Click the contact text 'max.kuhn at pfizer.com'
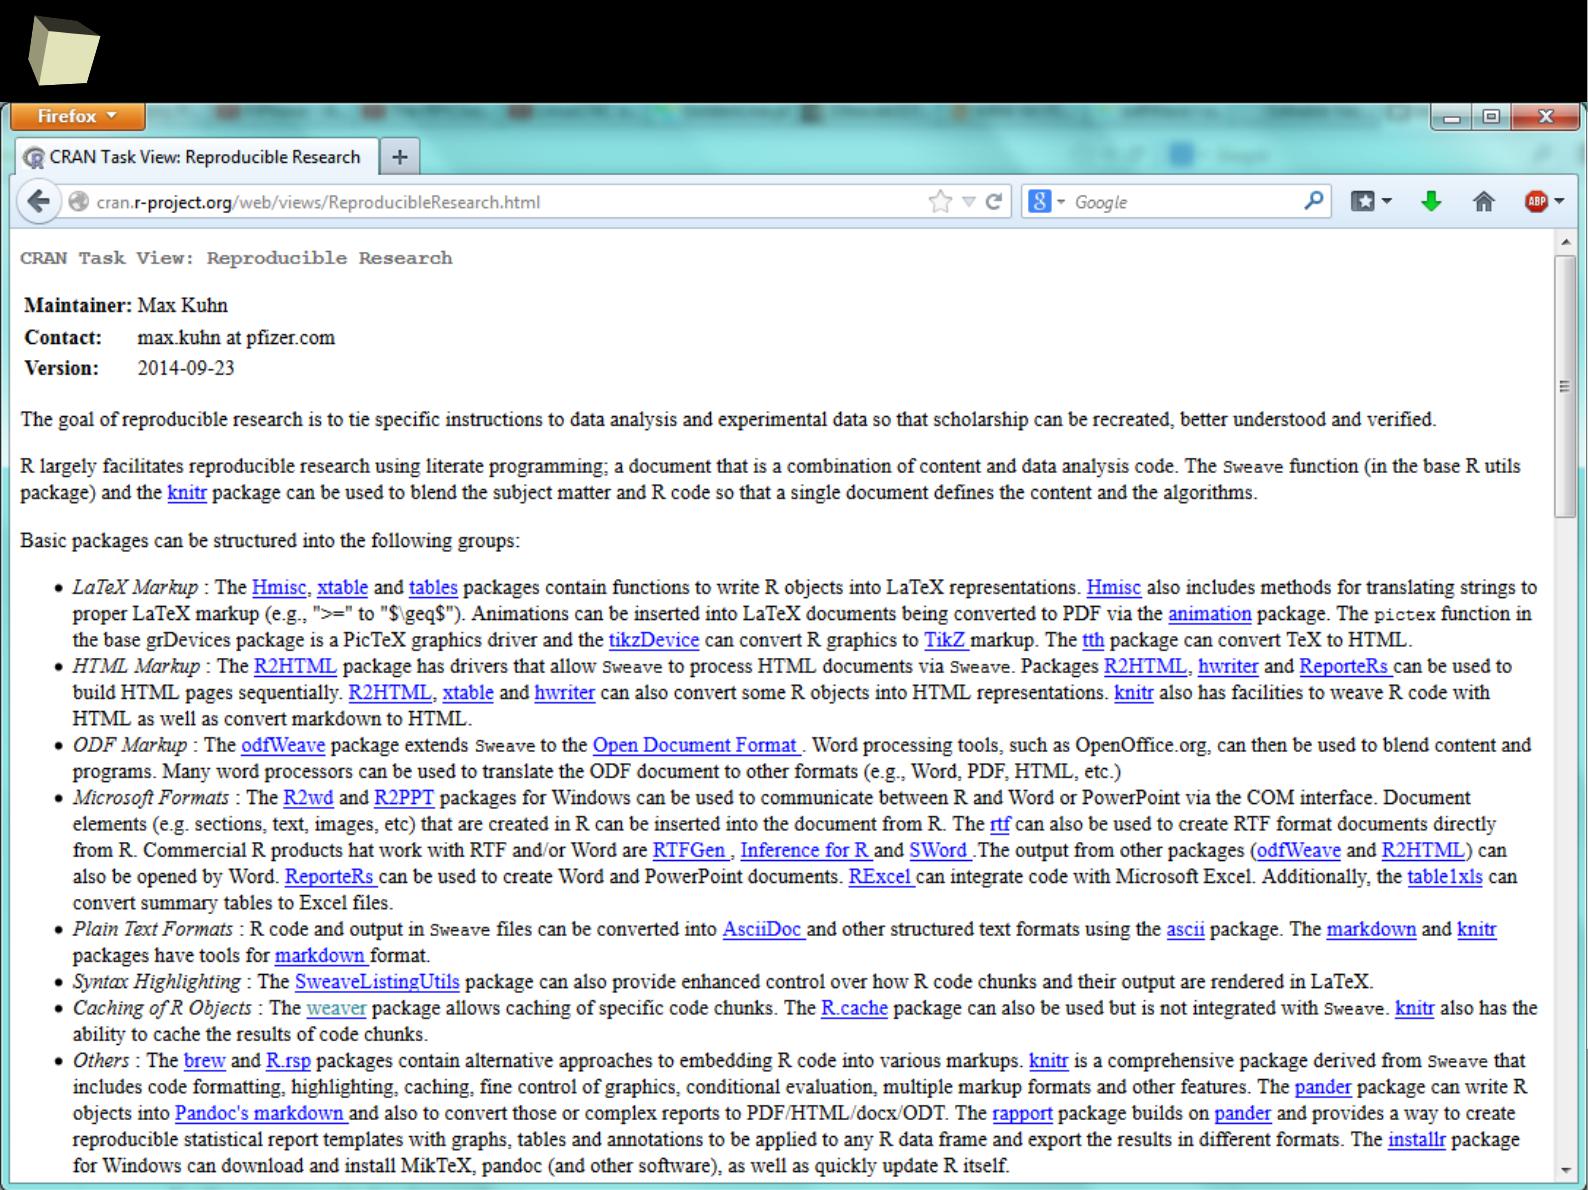This screenshot has height=1190, width=1588. pyautogui.click(x=236, y=338)
